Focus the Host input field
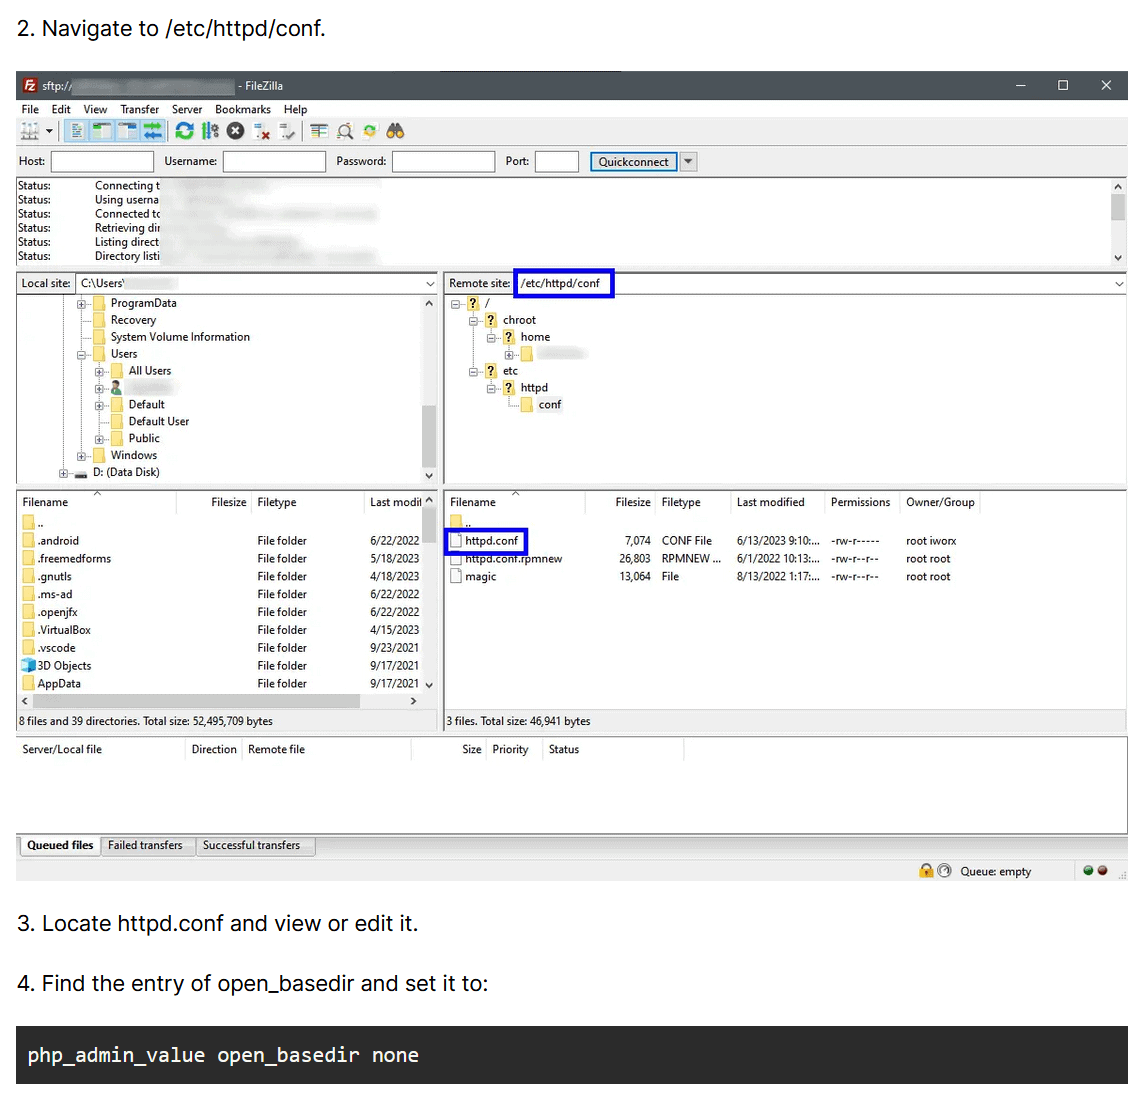This screenshot has width=1143, height=1099. pos(102,161)
